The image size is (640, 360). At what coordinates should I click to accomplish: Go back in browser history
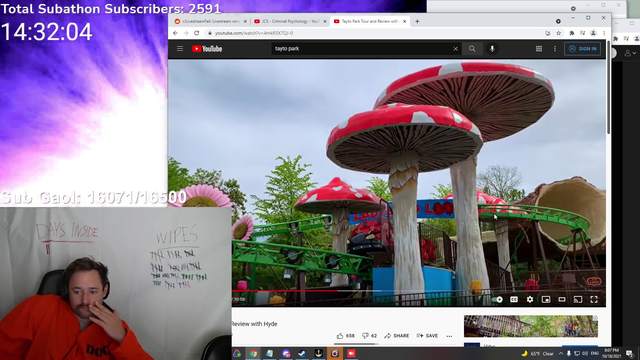(176, 33)
